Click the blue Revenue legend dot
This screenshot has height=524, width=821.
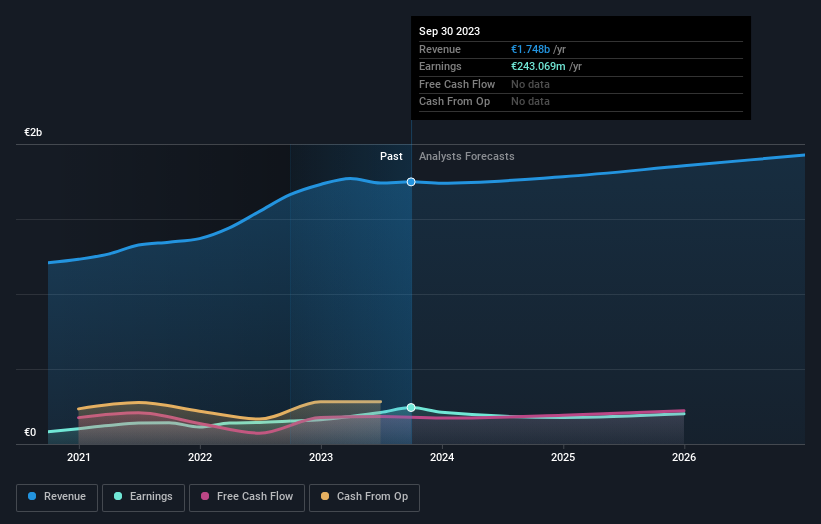click(32, 496)
